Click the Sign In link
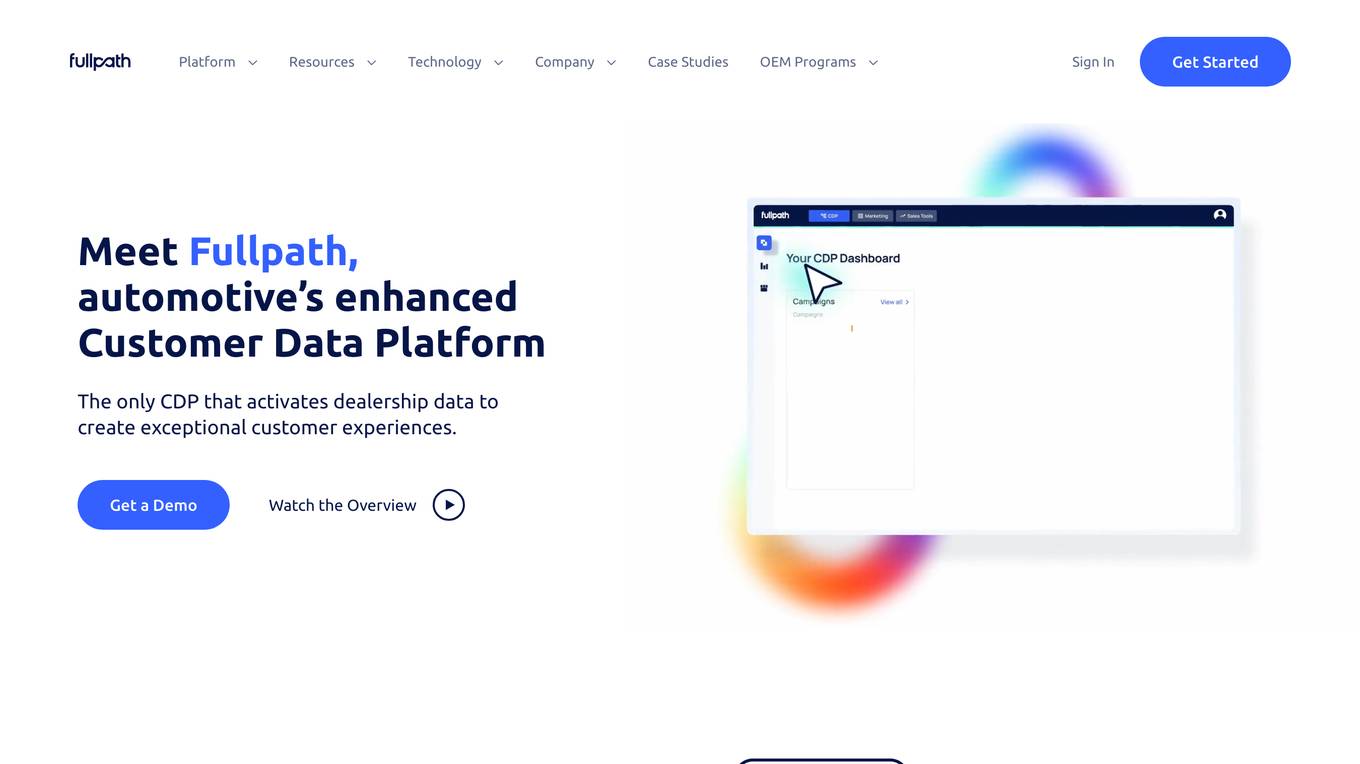Image resolution: width=1360 pixels, height=764 pixels. tap(1093, 62)
